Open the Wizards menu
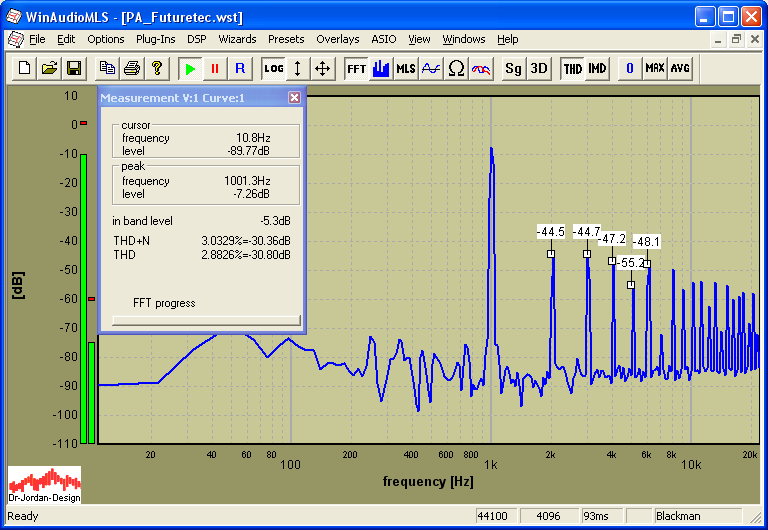The image size is (768, 530). tap(237, 39)
